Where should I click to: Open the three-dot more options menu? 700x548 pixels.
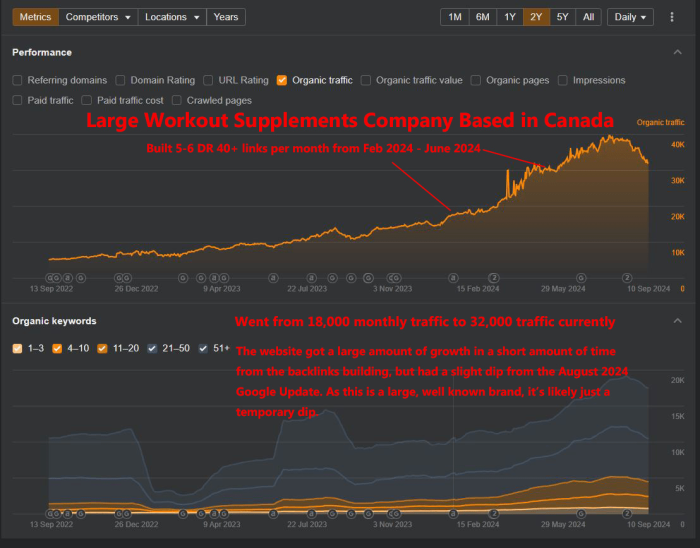[x=672, y=17]
